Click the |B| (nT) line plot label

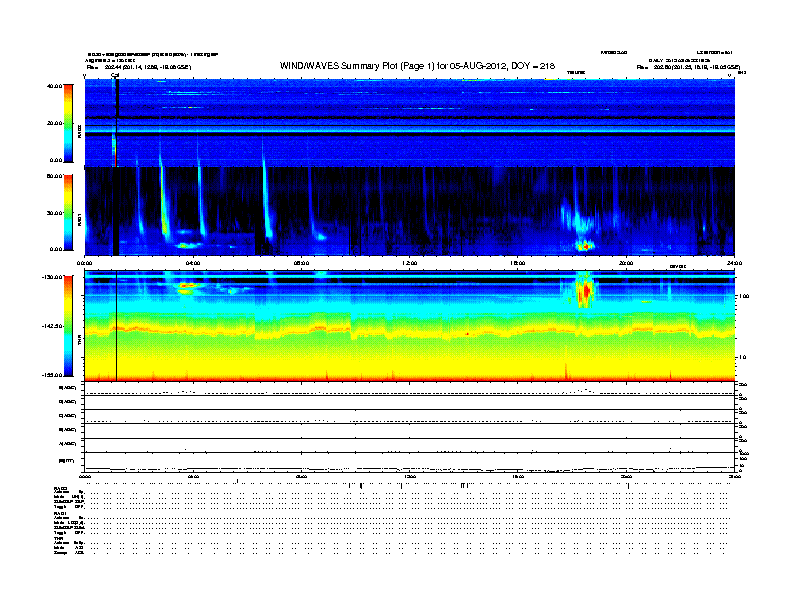(x=66, y=461)
